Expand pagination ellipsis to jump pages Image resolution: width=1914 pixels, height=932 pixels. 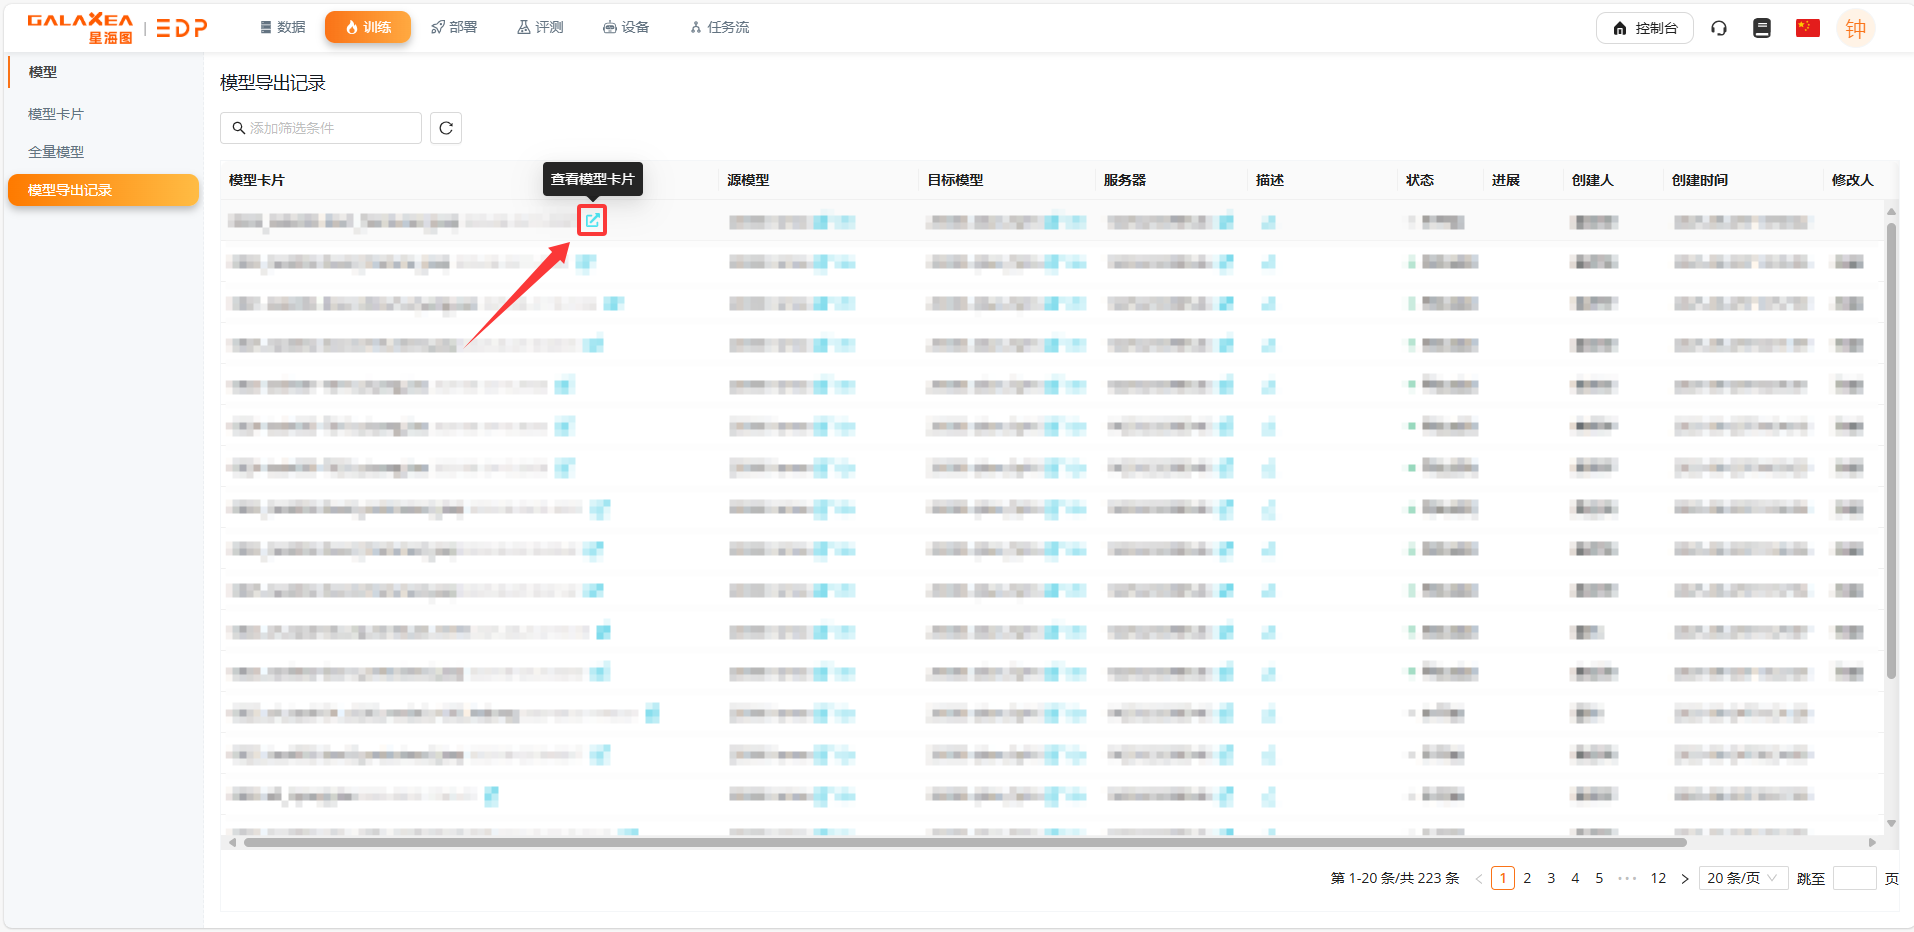click(x=1627, y=878)
